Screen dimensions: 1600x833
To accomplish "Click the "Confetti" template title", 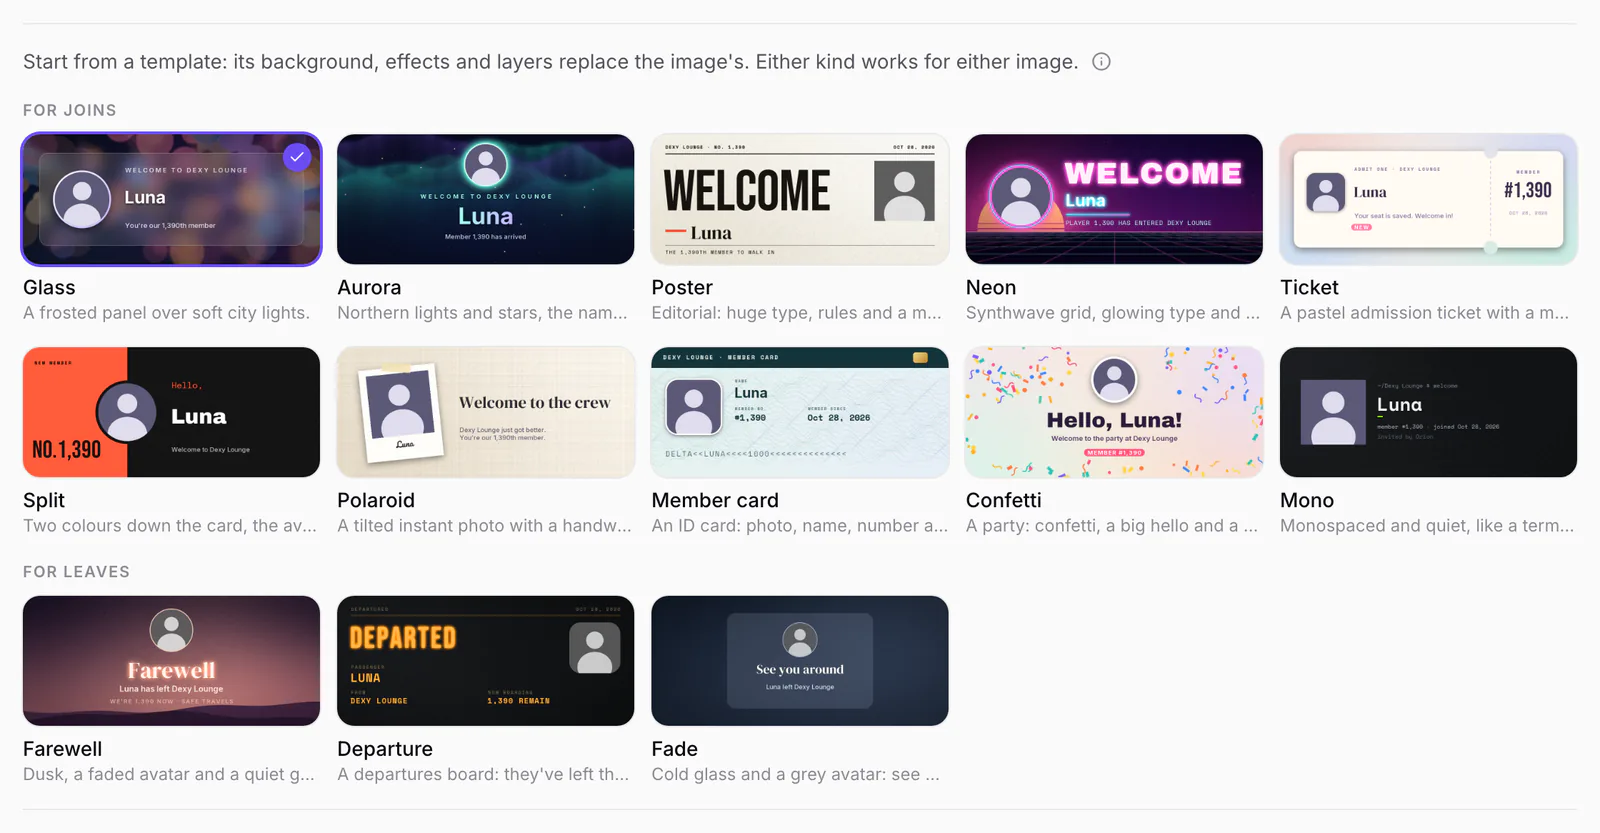I will (x=1004, y=501).
